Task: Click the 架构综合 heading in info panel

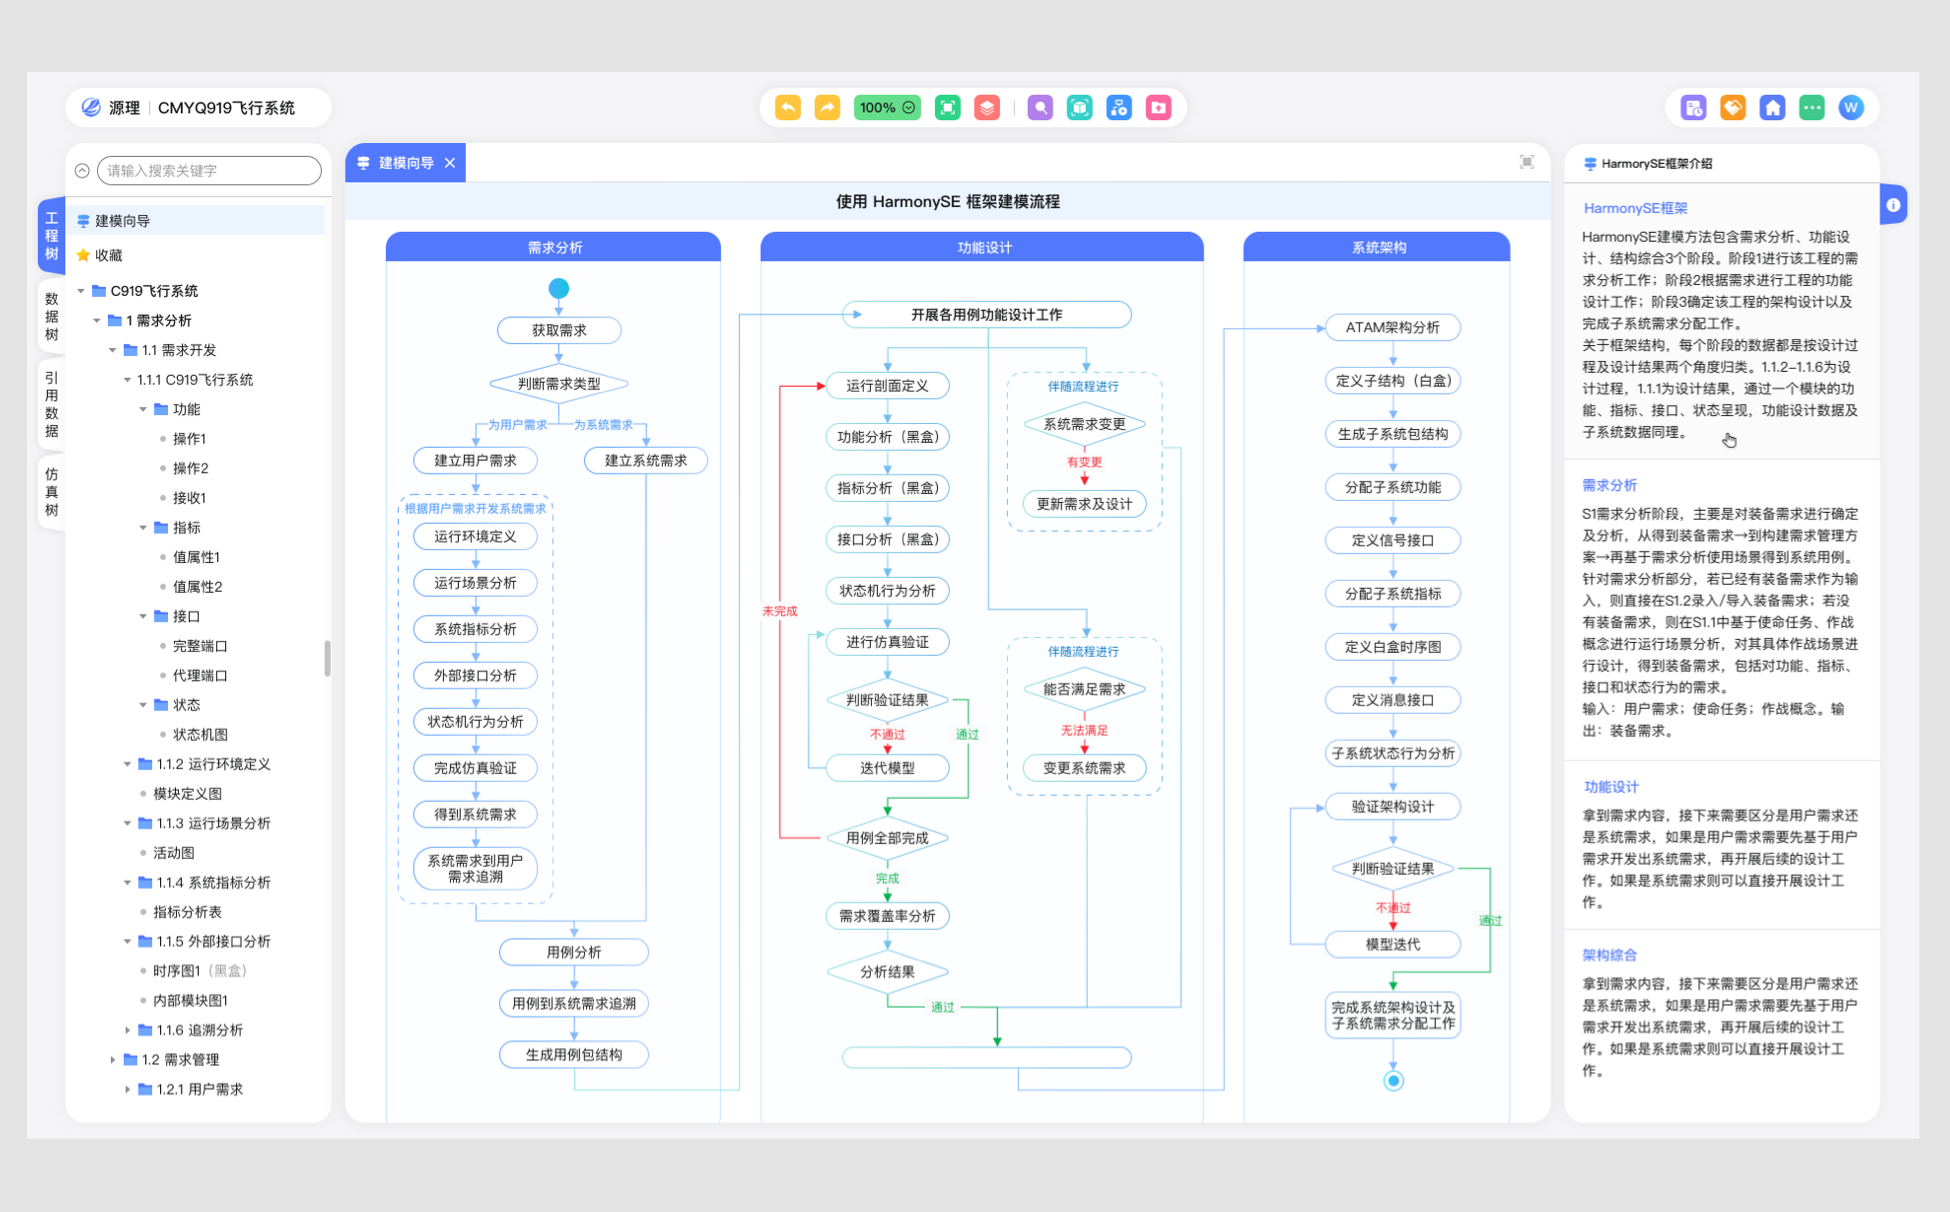Action: pyautogui.click(x=1609, y=955)
